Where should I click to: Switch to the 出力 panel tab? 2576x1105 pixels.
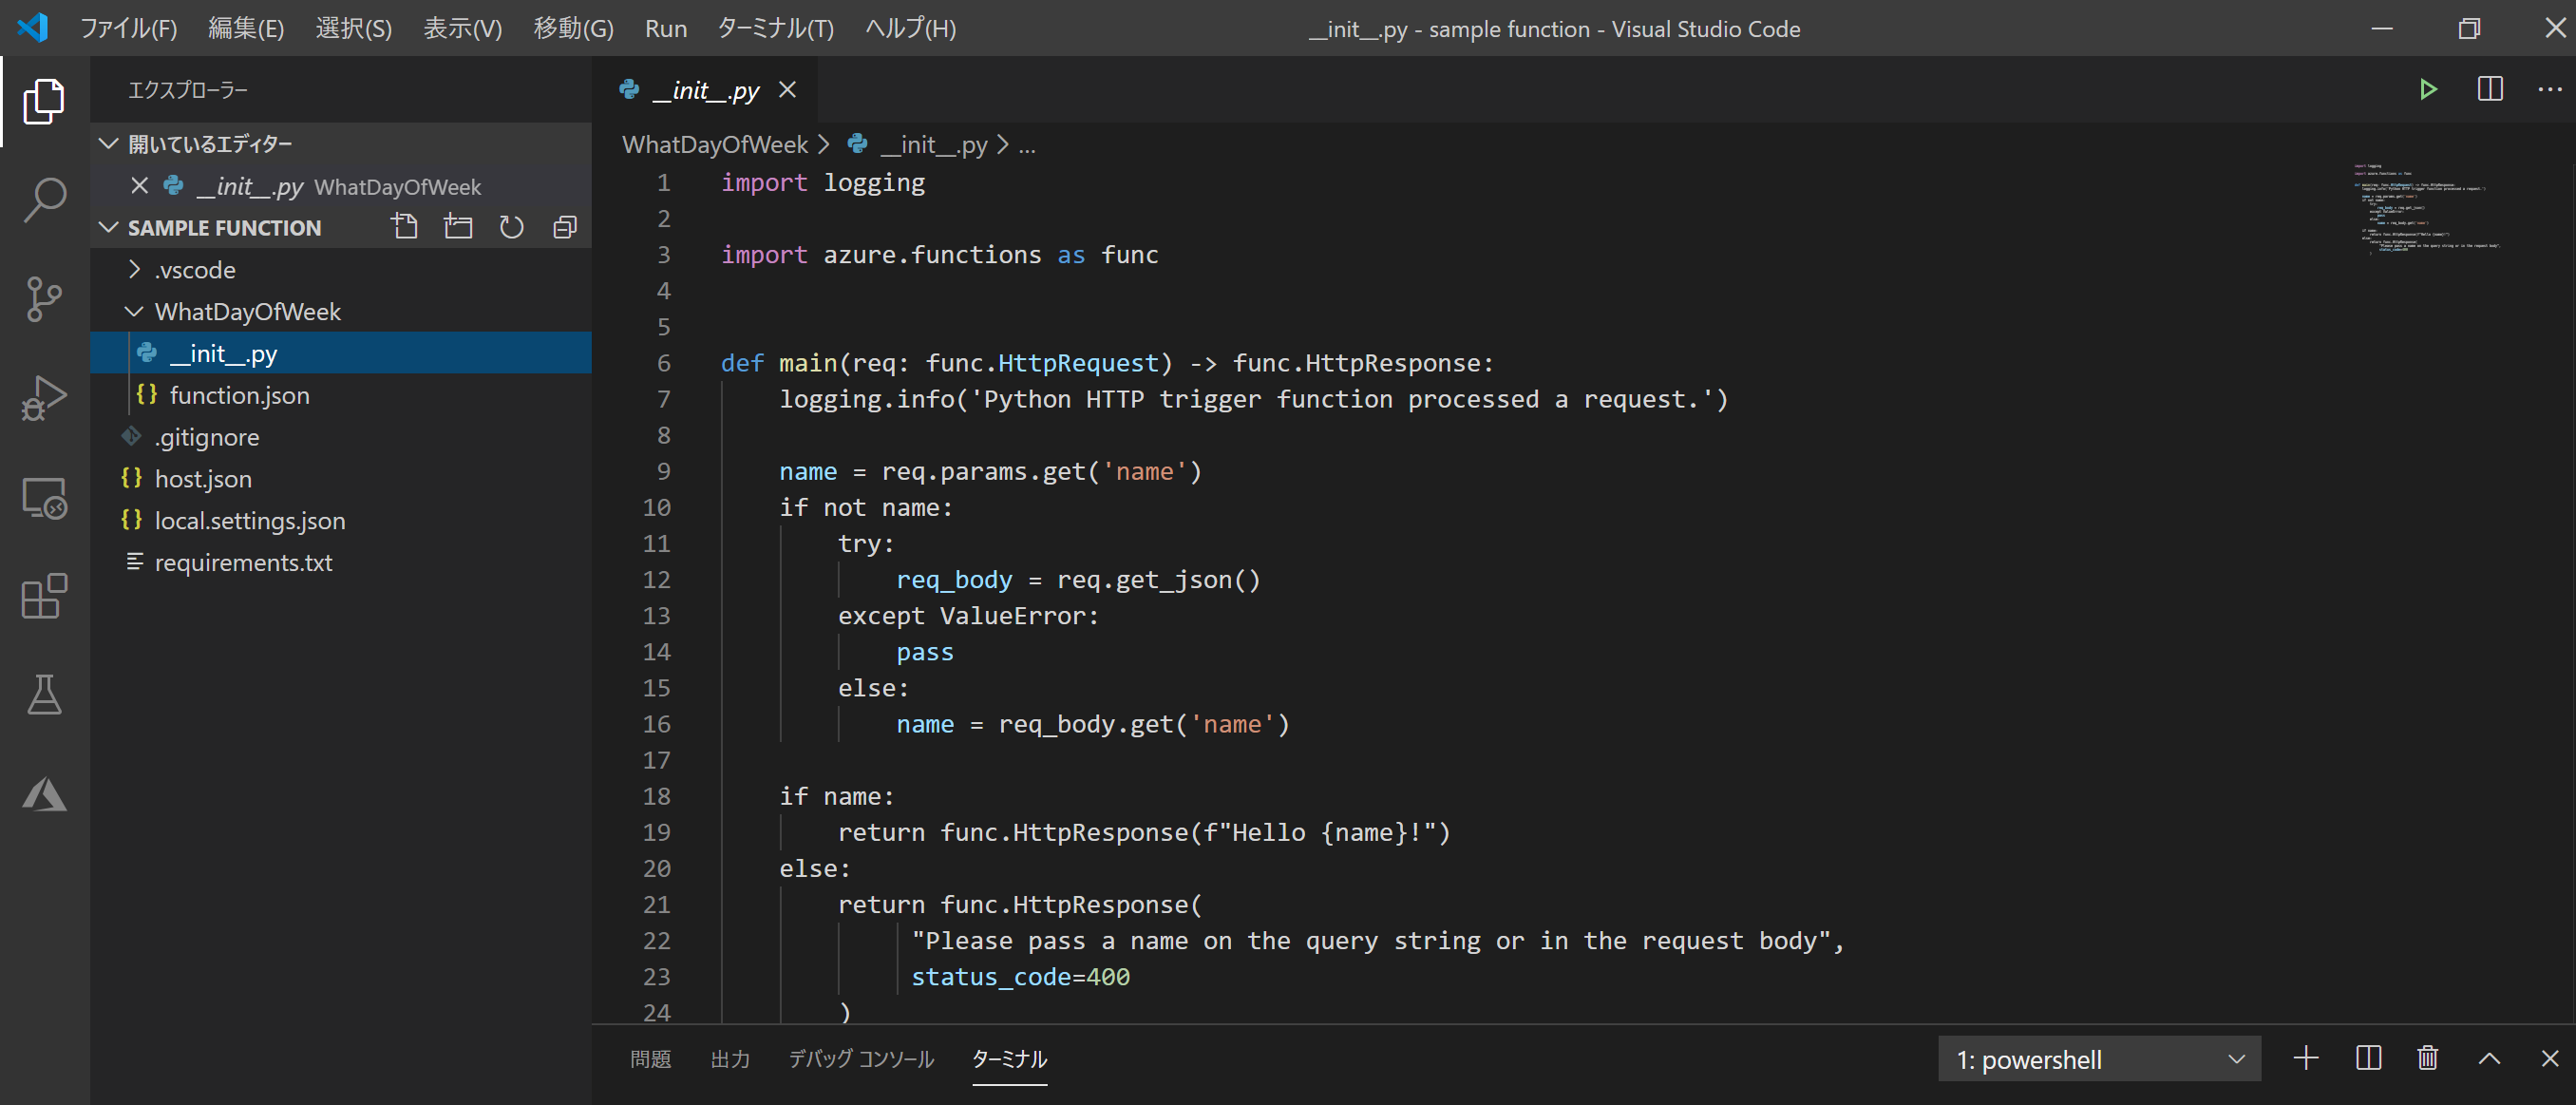tap(730, 1059)
